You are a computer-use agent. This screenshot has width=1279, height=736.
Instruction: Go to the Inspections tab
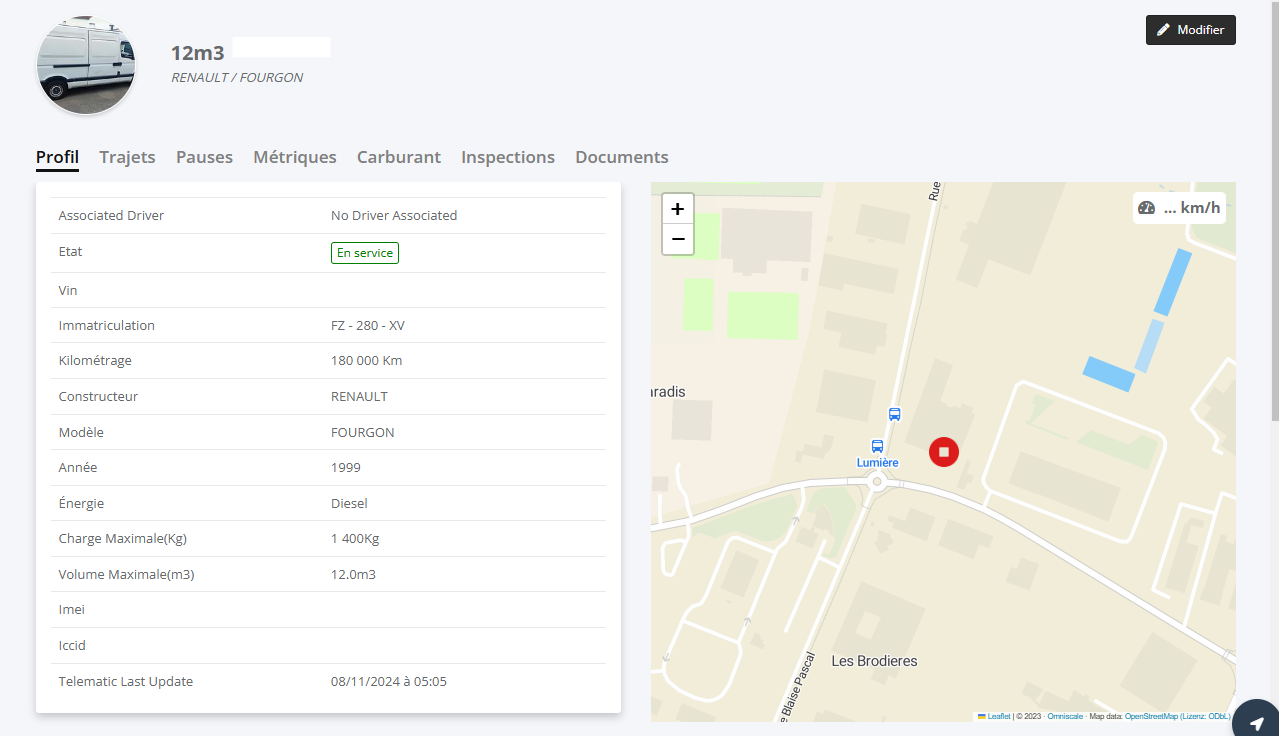(507, 157)
